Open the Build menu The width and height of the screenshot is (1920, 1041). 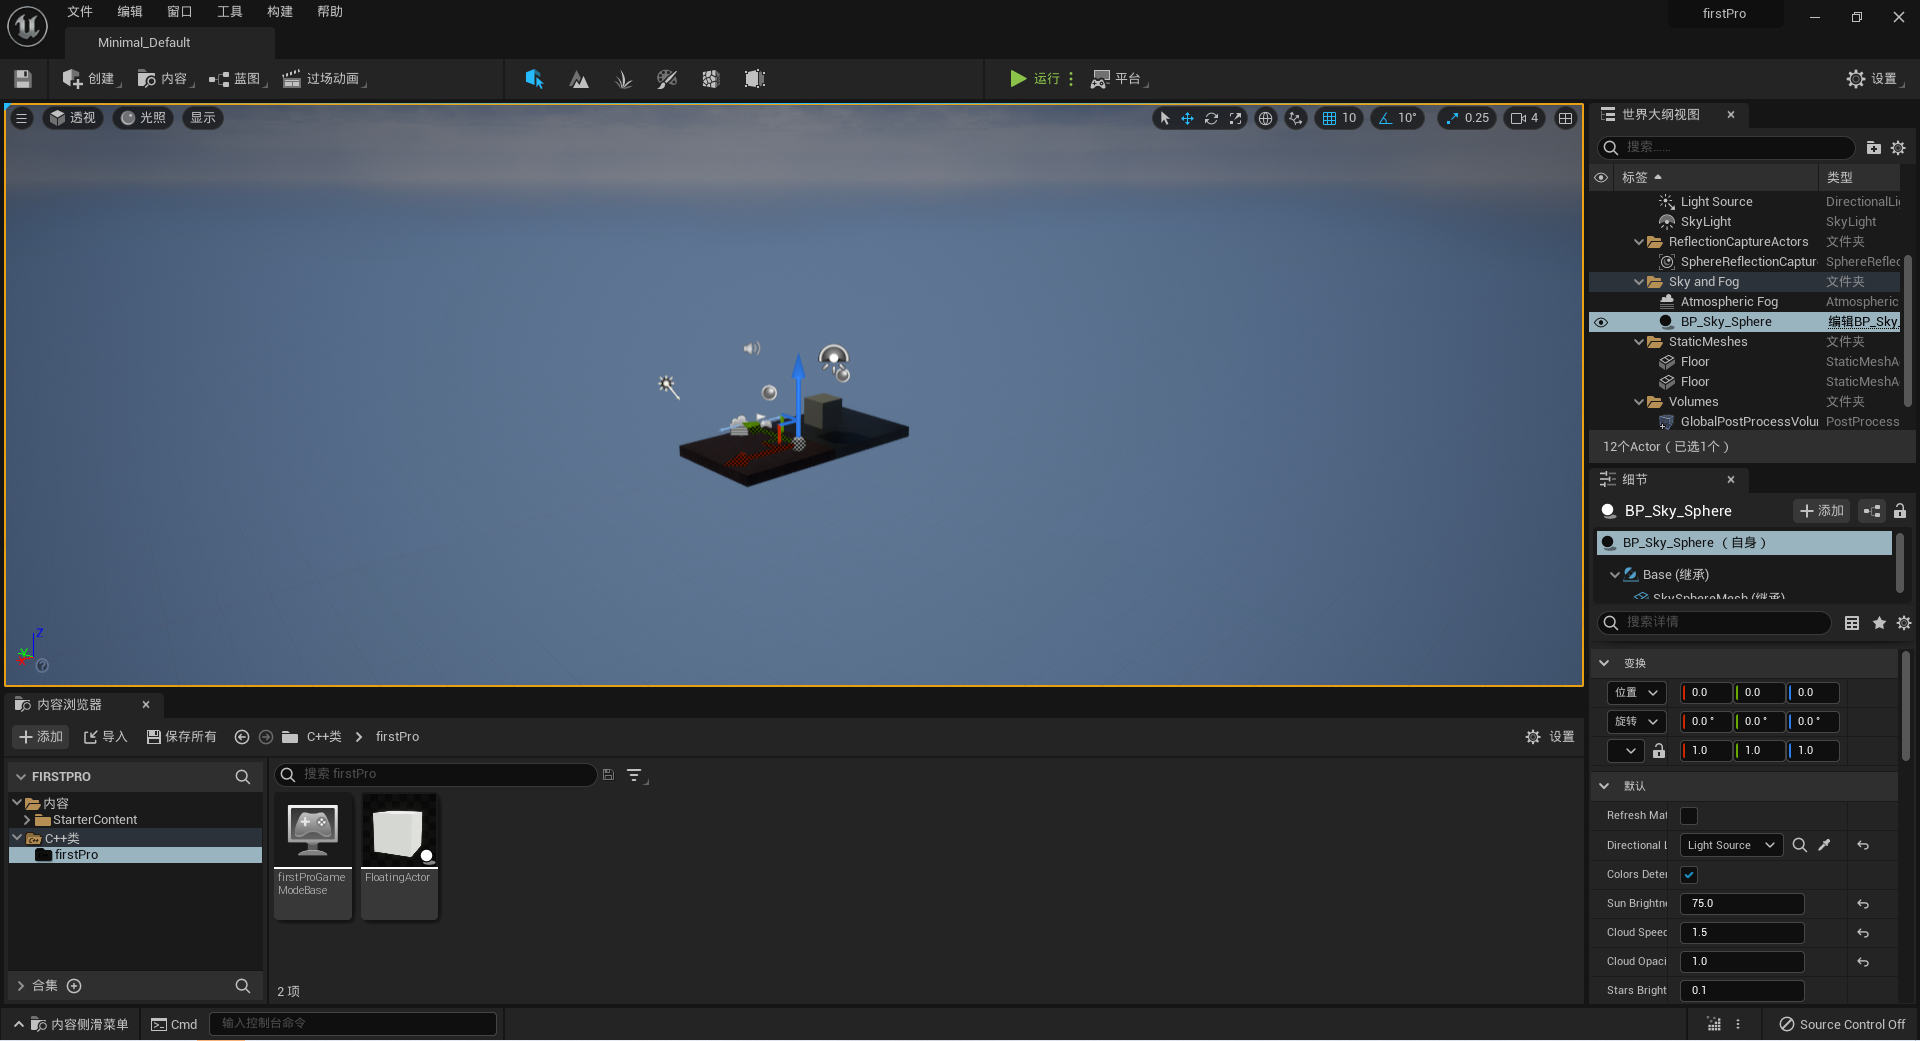[x=280, y=12]
